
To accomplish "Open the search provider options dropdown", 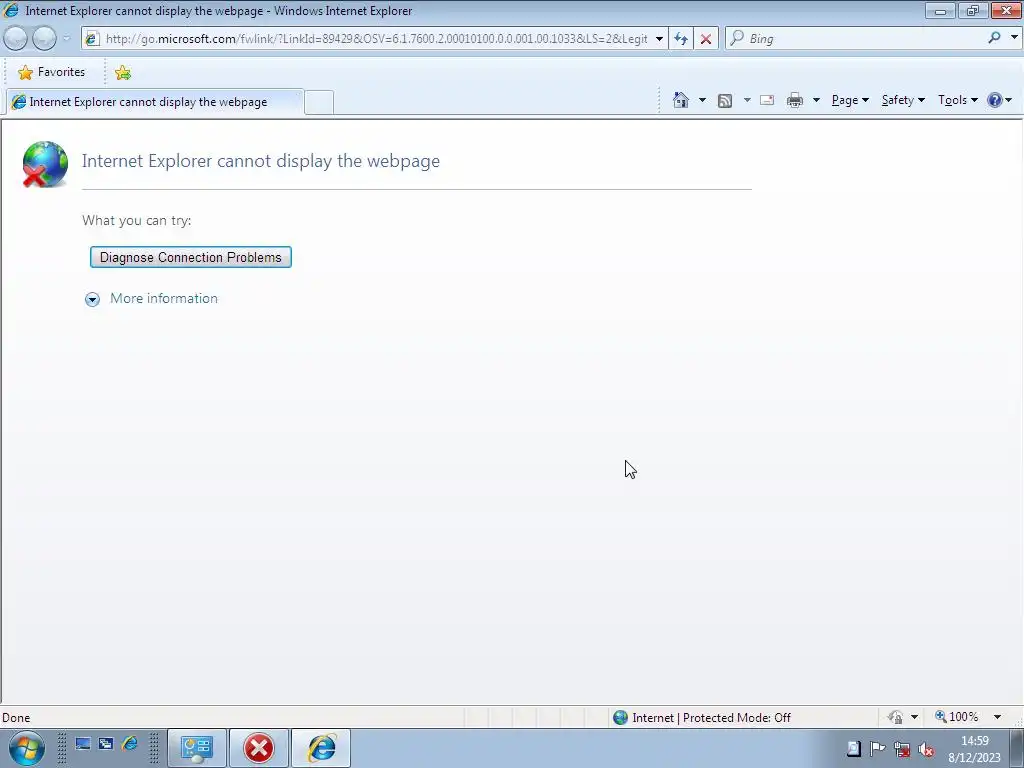I will point(1014,38).
